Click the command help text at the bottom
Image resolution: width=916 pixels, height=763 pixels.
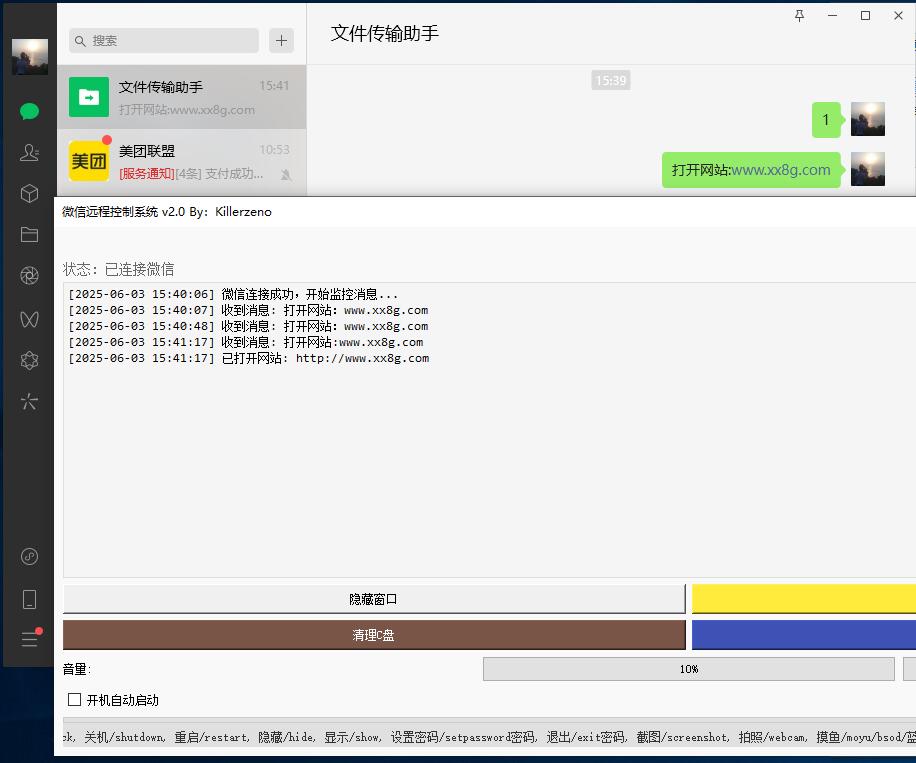pyautogui.click(x=489, y=737)
